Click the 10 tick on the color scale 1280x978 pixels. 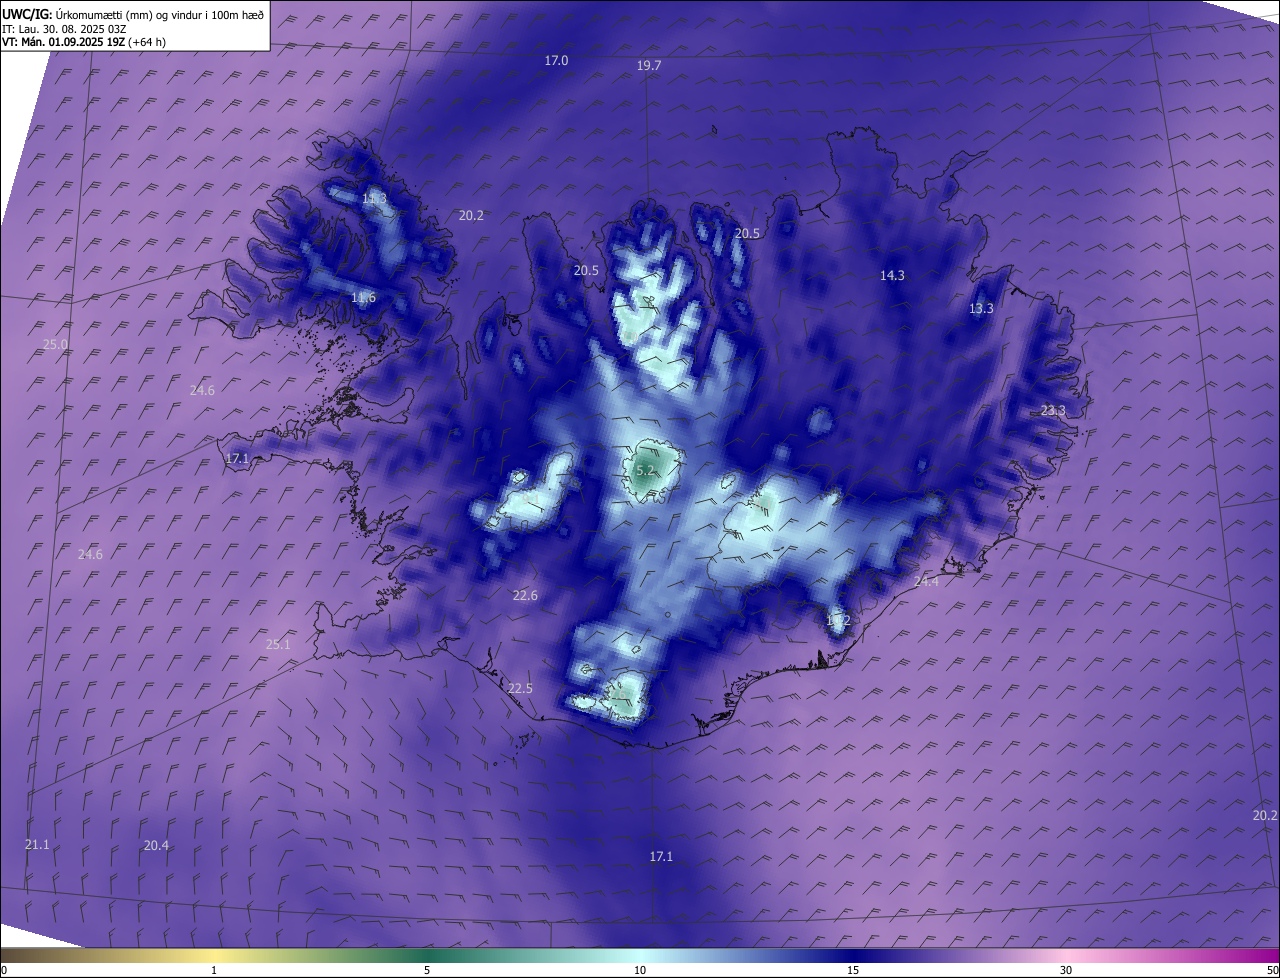pos(640,970)
